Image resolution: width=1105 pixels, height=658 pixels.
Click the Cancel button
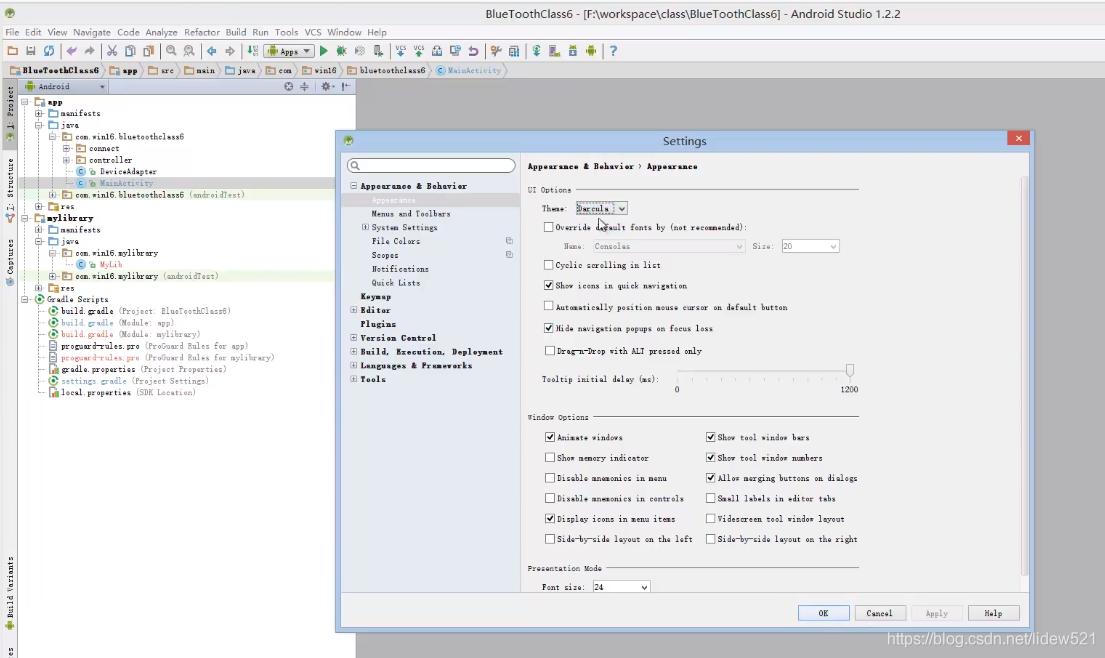(x=879, y=613)
